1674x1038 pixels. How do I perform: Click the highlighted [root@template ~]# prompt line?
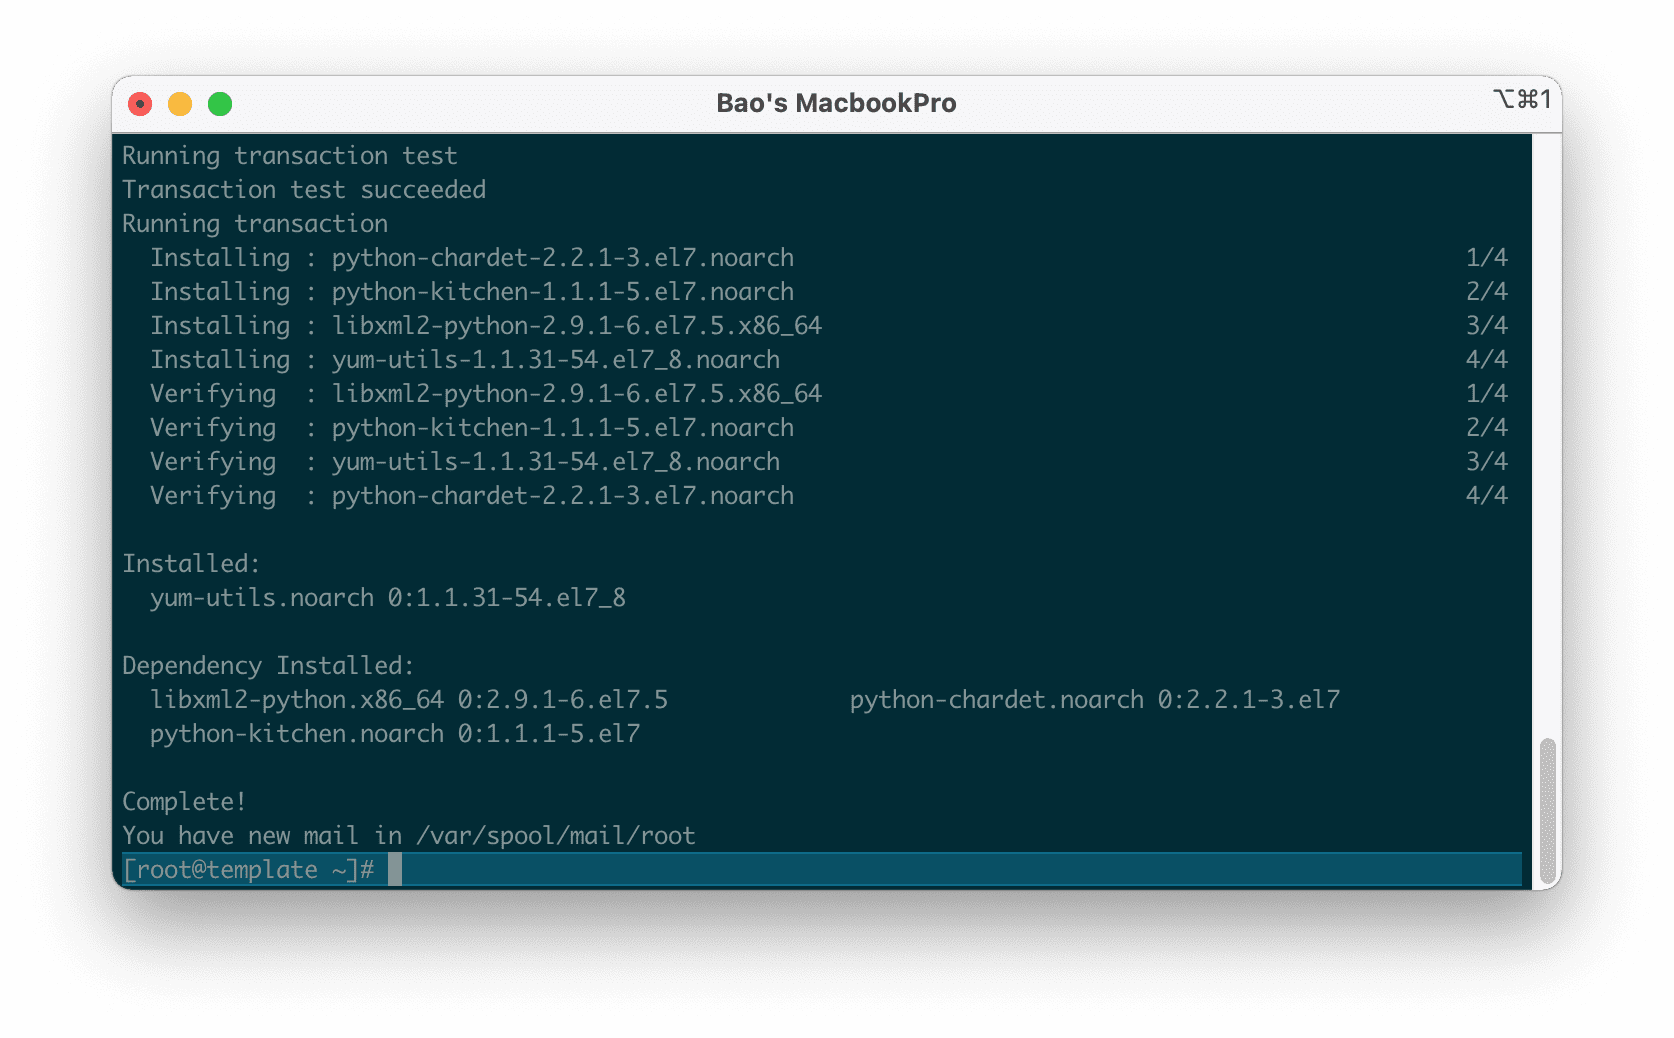250,869
